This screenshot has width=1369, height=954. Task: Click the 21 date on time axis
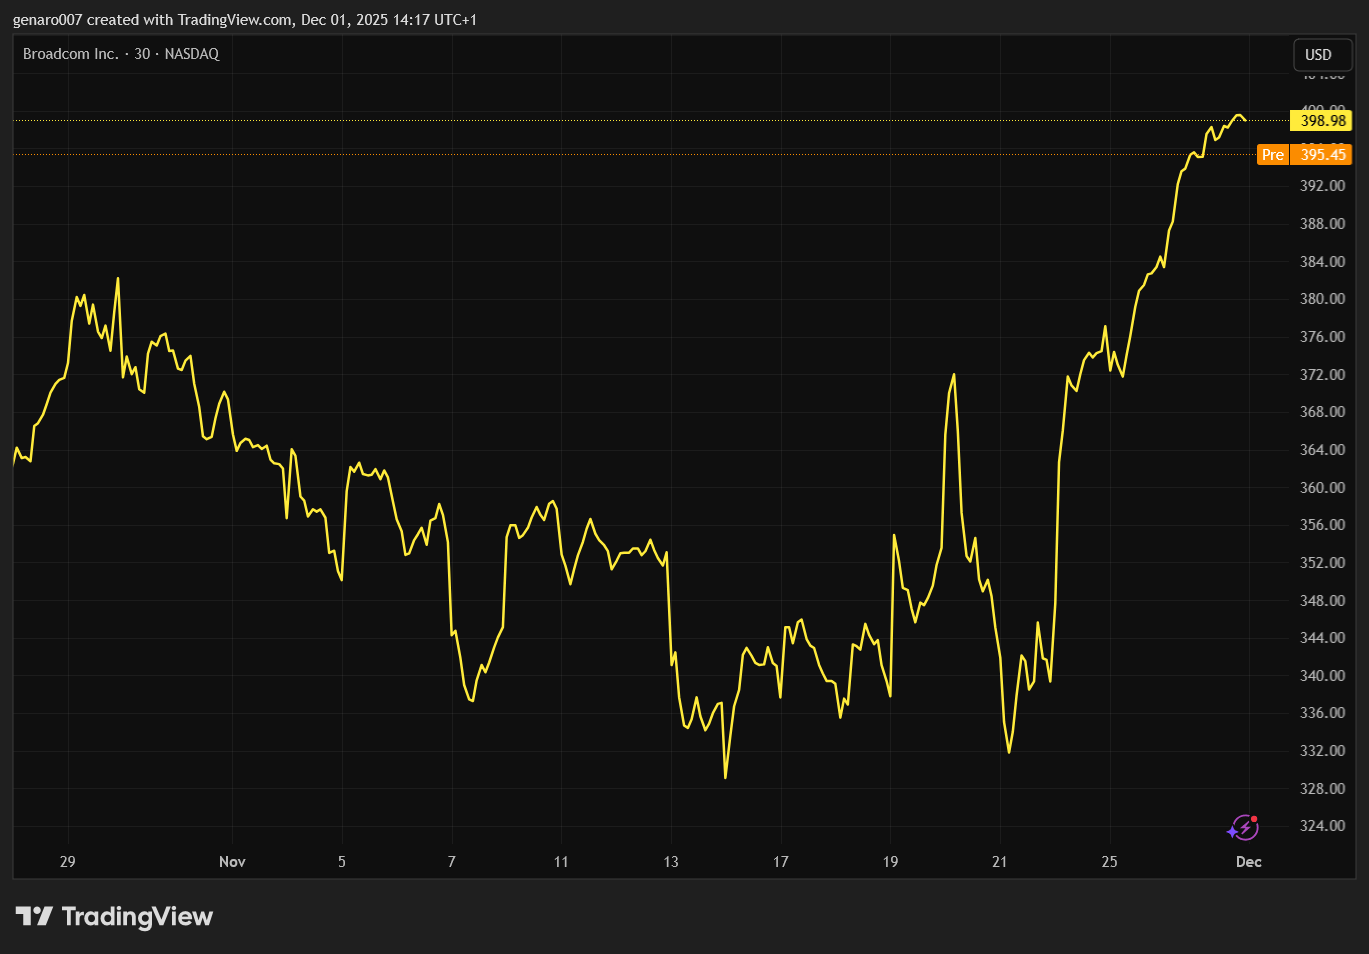tap(1000, 862)
